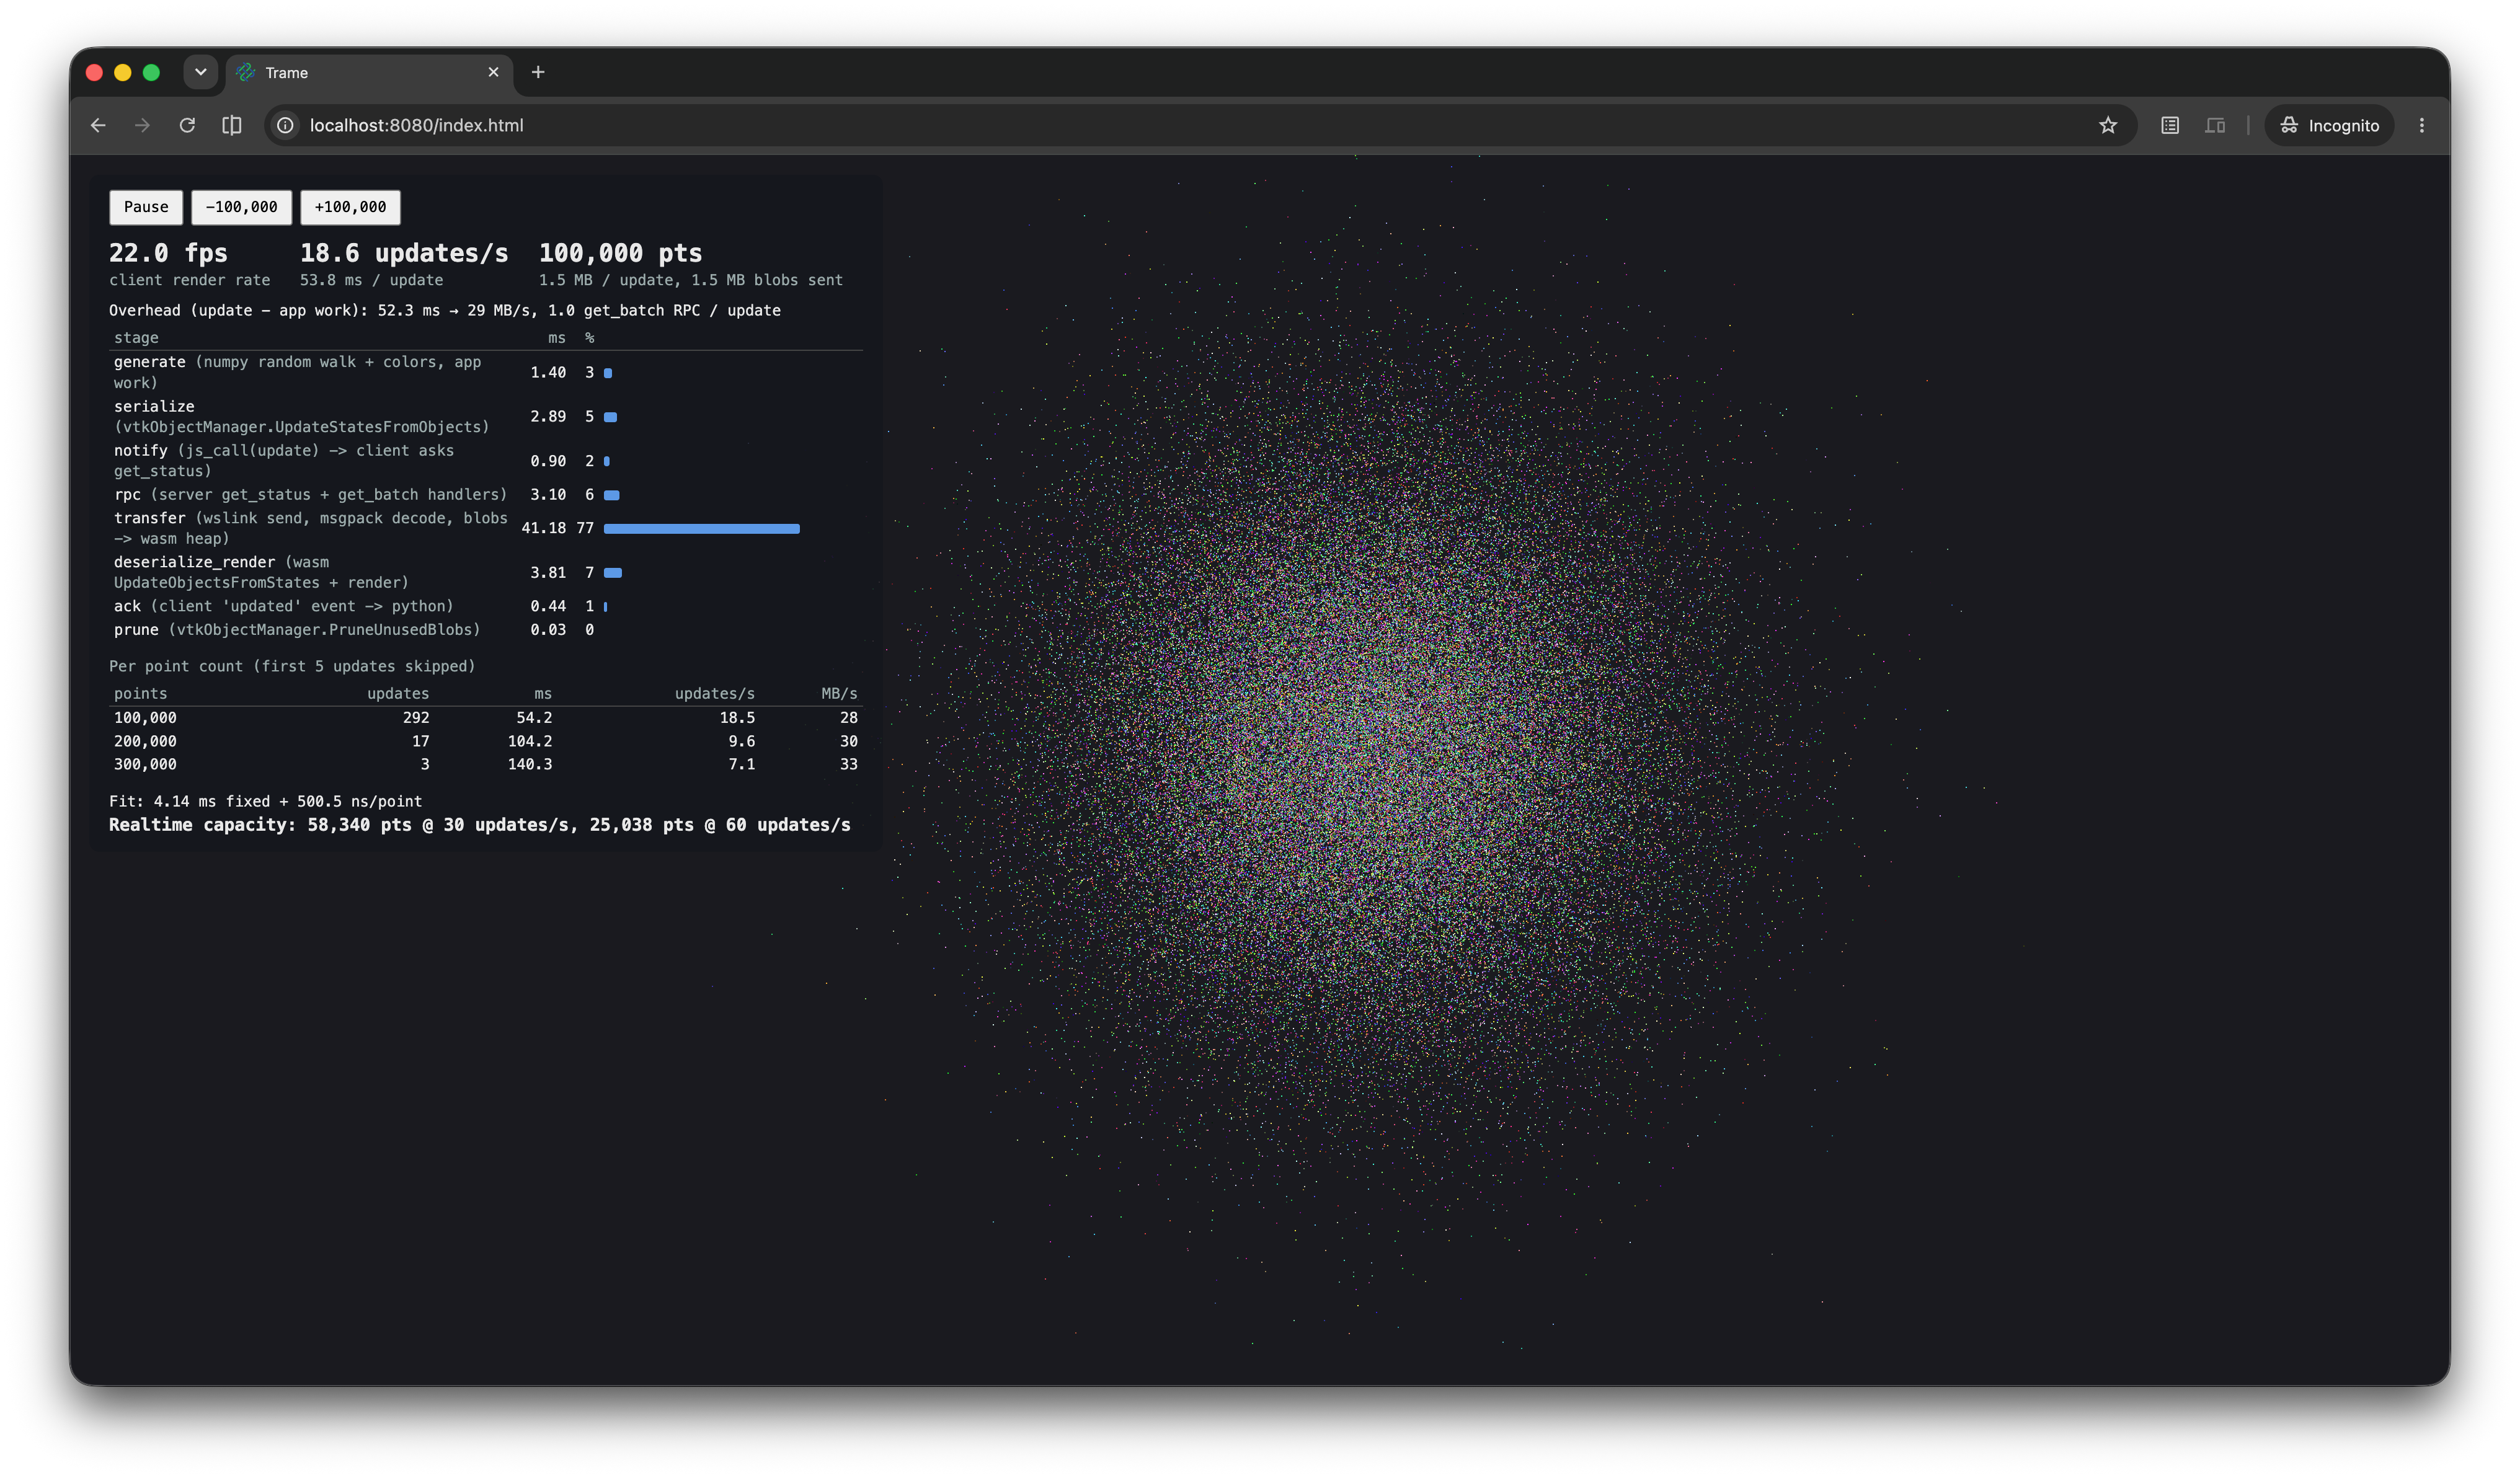Click the 18.6 updates/s value
This screenshot has width=2520, height=1478.
tap(404, 253)
